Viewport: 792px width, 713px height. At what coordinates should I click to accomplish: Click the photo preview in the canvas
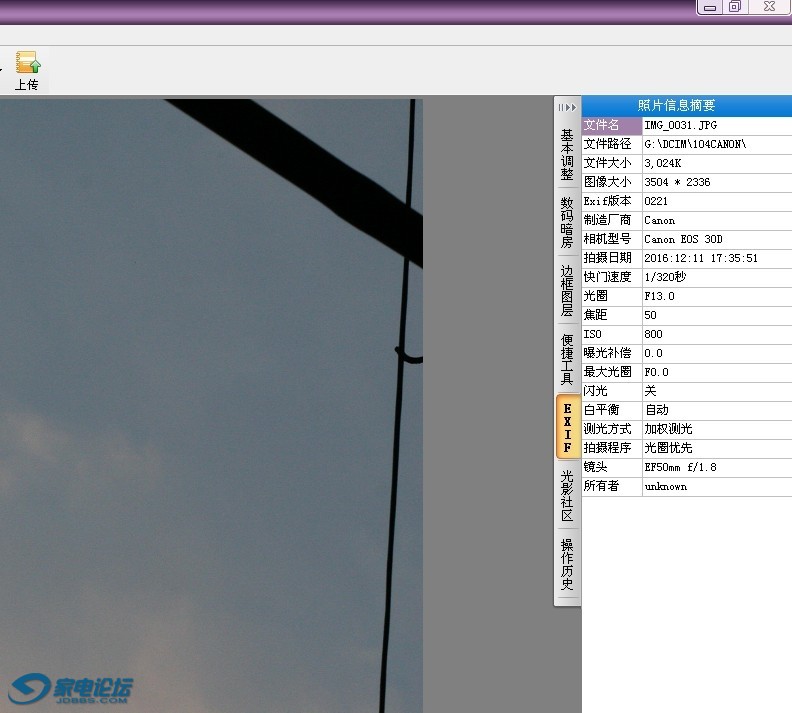point(211,405)
